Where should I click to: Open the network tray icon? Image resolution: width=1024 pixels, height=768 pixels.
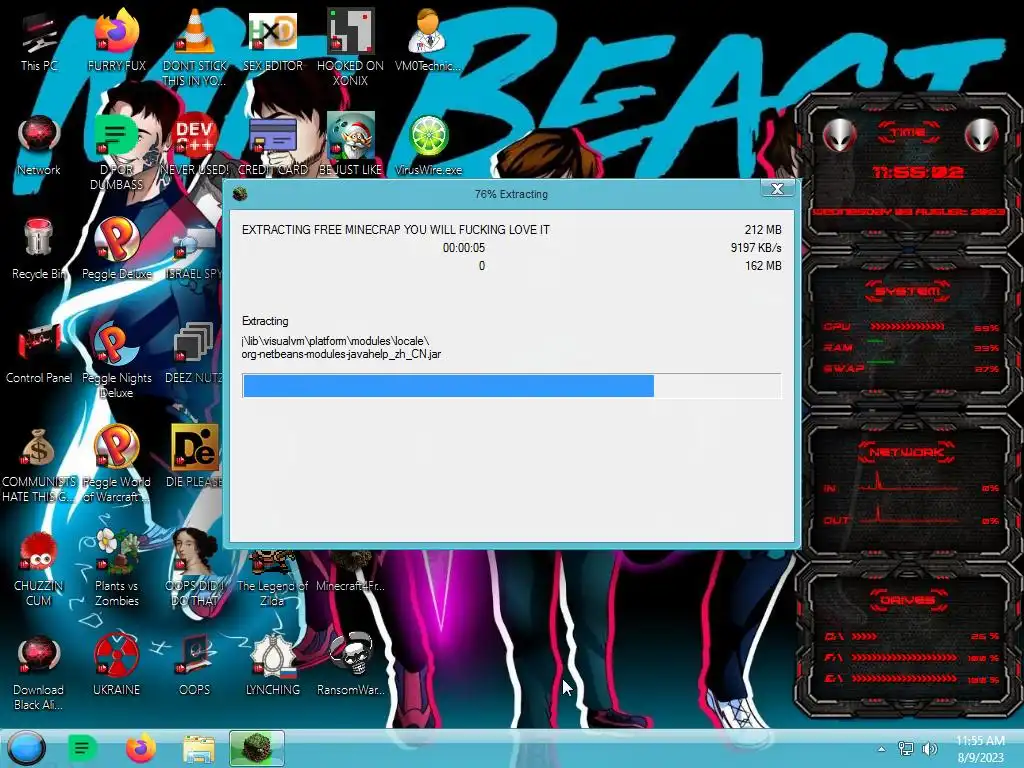906,749
